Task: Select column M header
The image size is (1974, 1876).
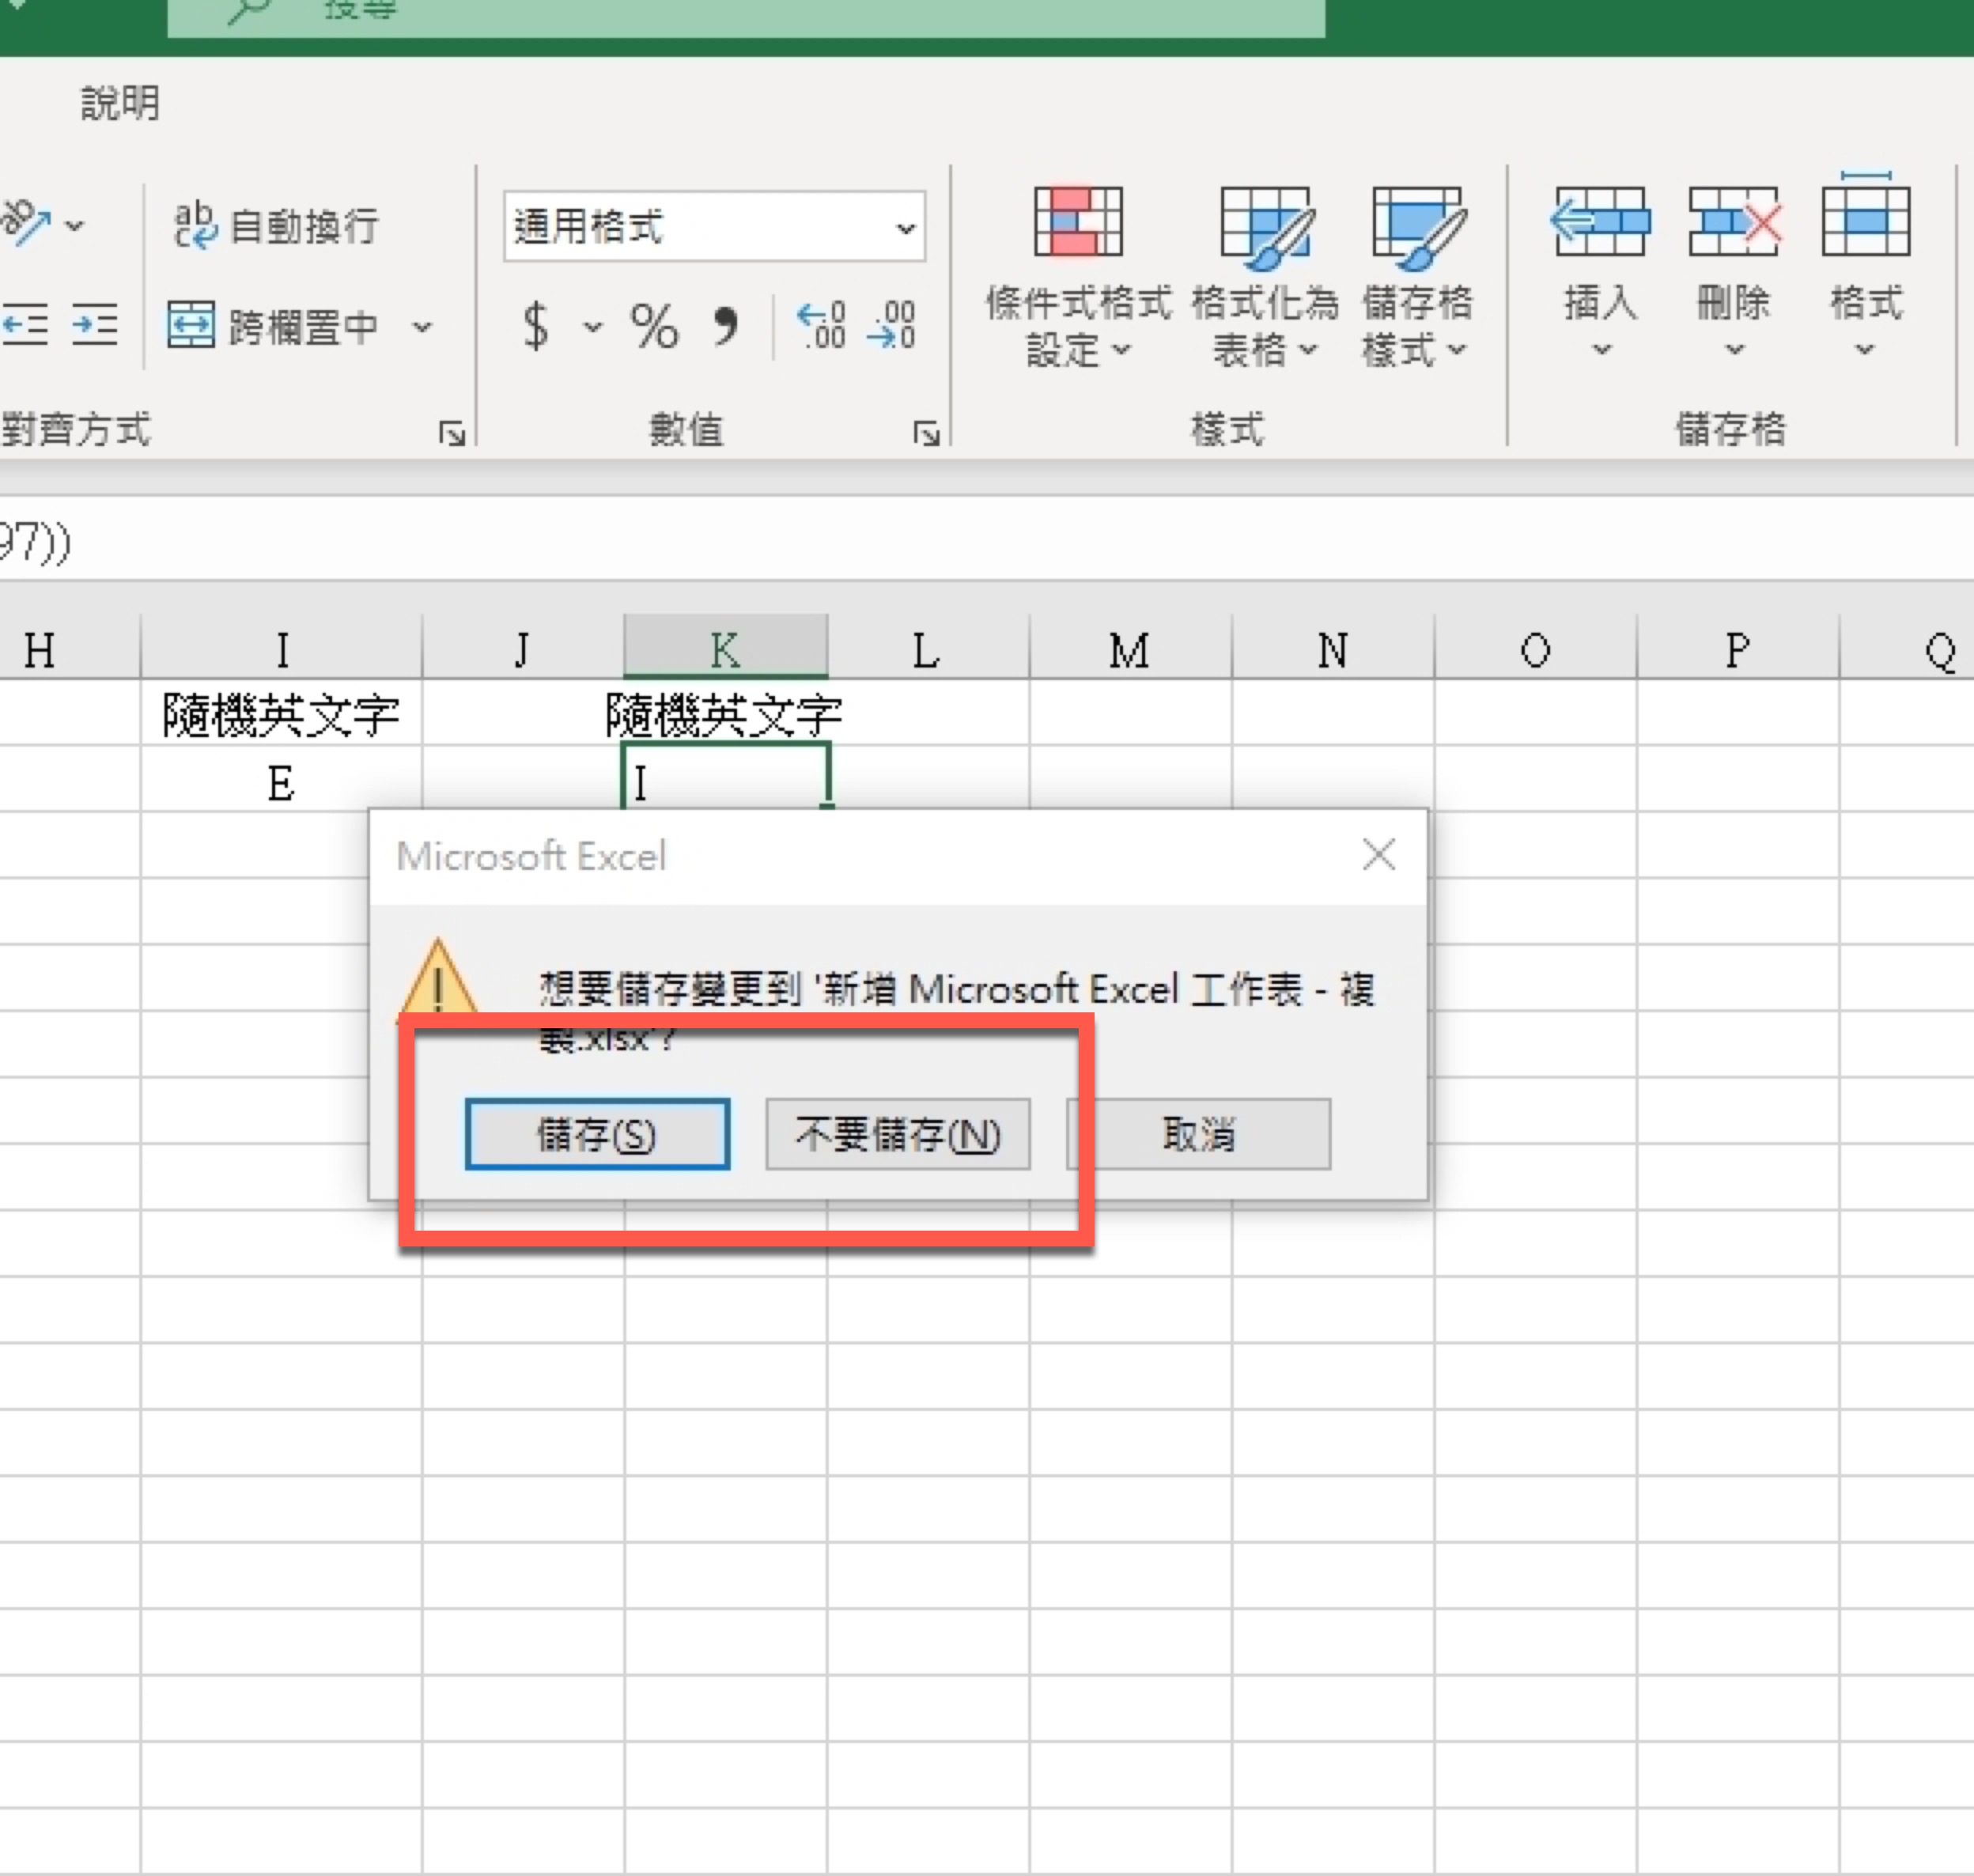Action: point(1130,650)
